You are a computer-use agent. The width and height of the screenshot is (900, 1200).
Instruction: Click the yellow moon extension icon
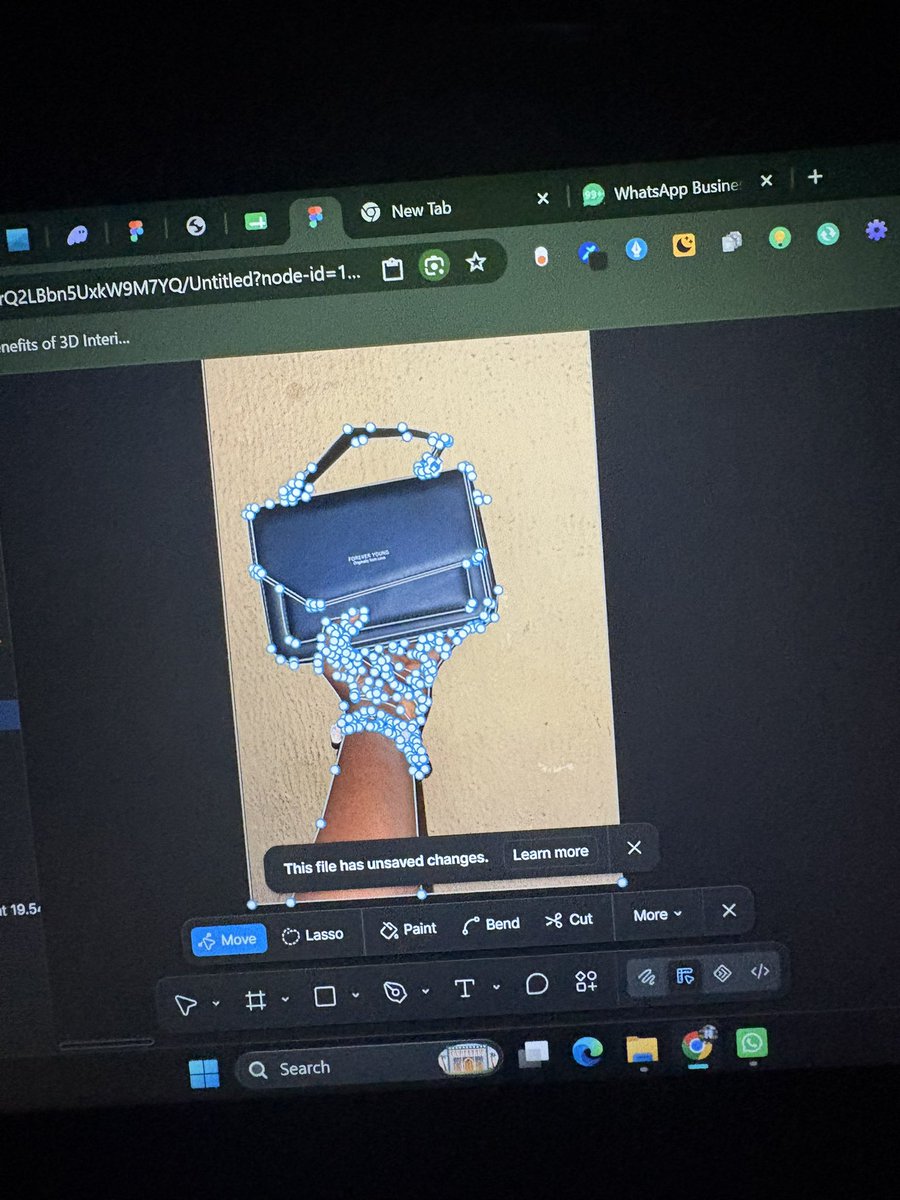pos(684,244)
